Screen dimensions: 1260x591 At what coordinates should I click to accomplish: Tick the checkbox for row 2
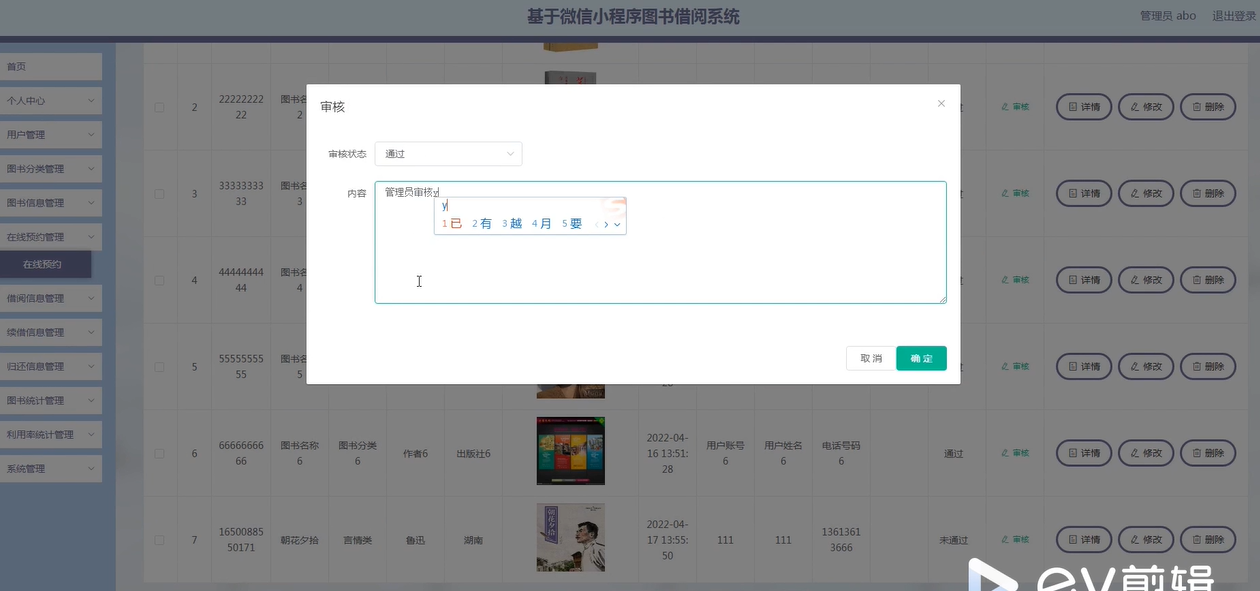click(160, 107)
